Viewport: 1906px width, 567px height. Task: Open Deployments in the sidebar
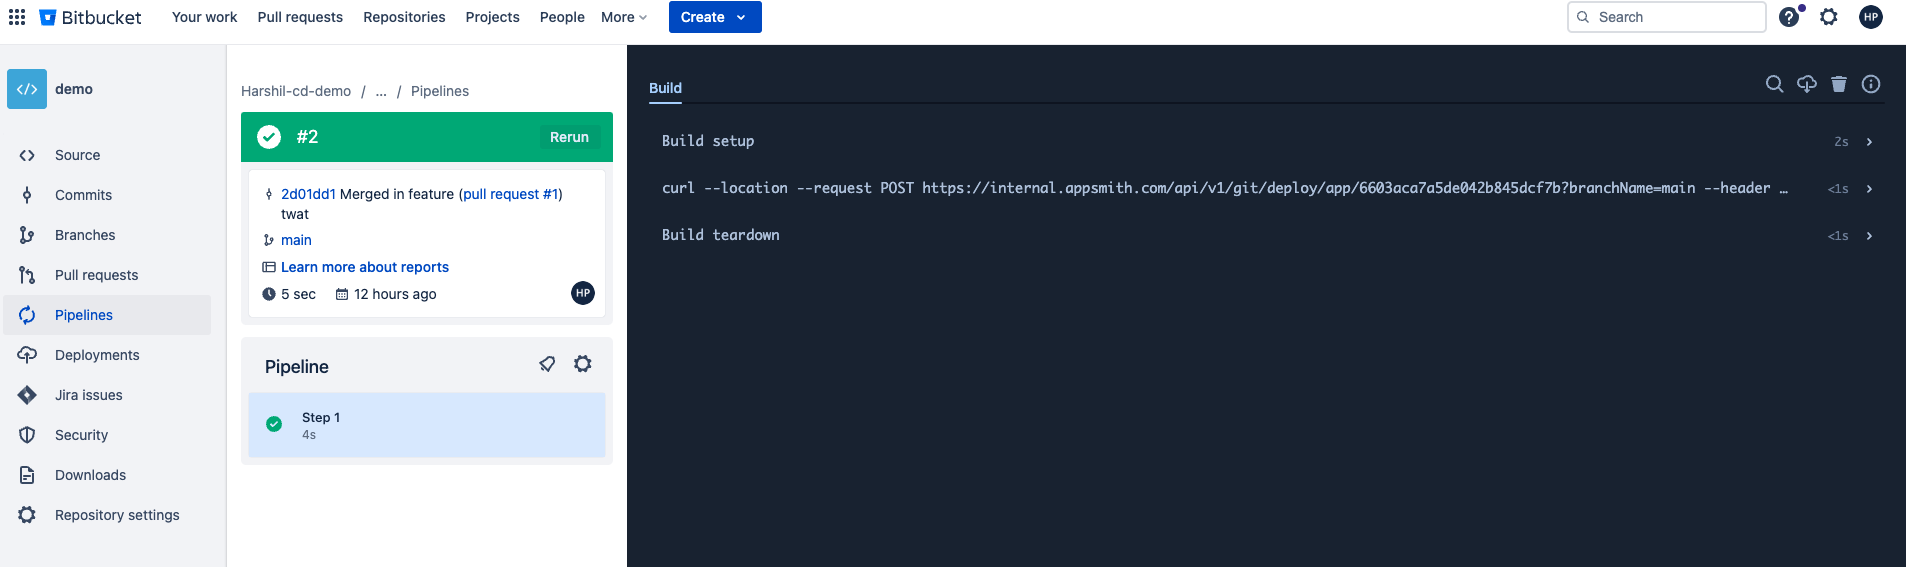click(97, 355)
